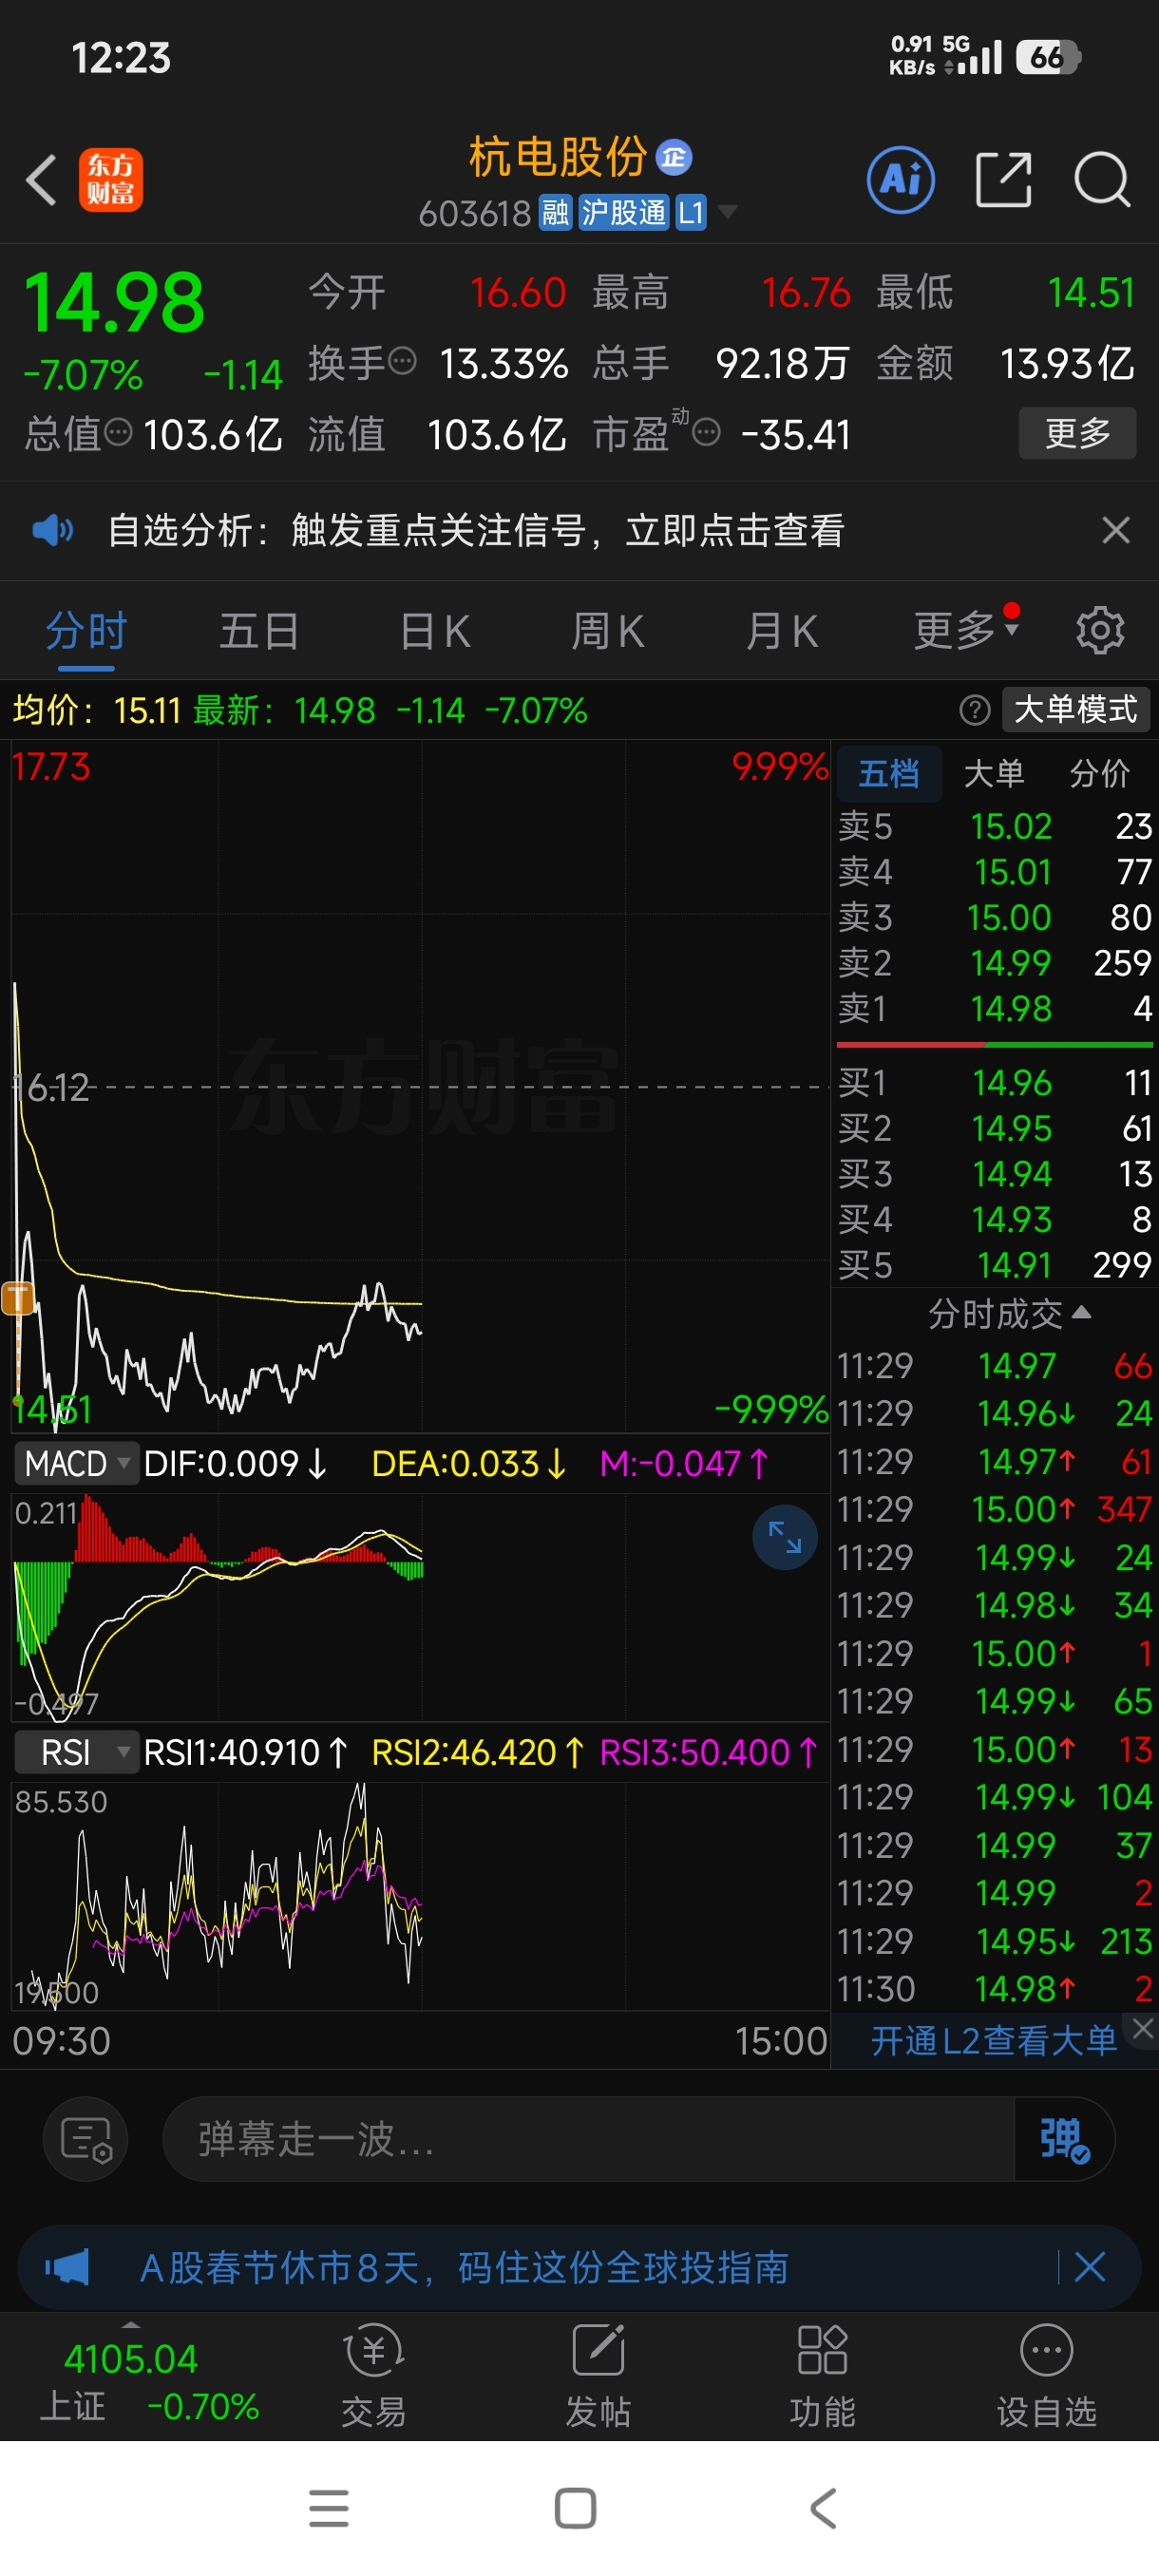Toggle the 弹 danmaku switch
Image resolution: width=1159 pixels, height=2576 pixels.
point(1064,2139)
